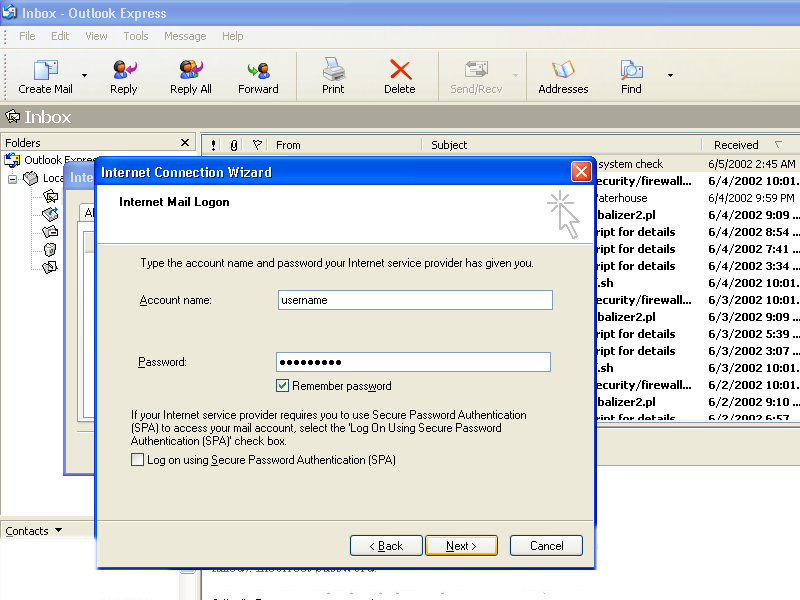Click the Password input field
This screenshot has width=800, height=600.
pos(413,362)
